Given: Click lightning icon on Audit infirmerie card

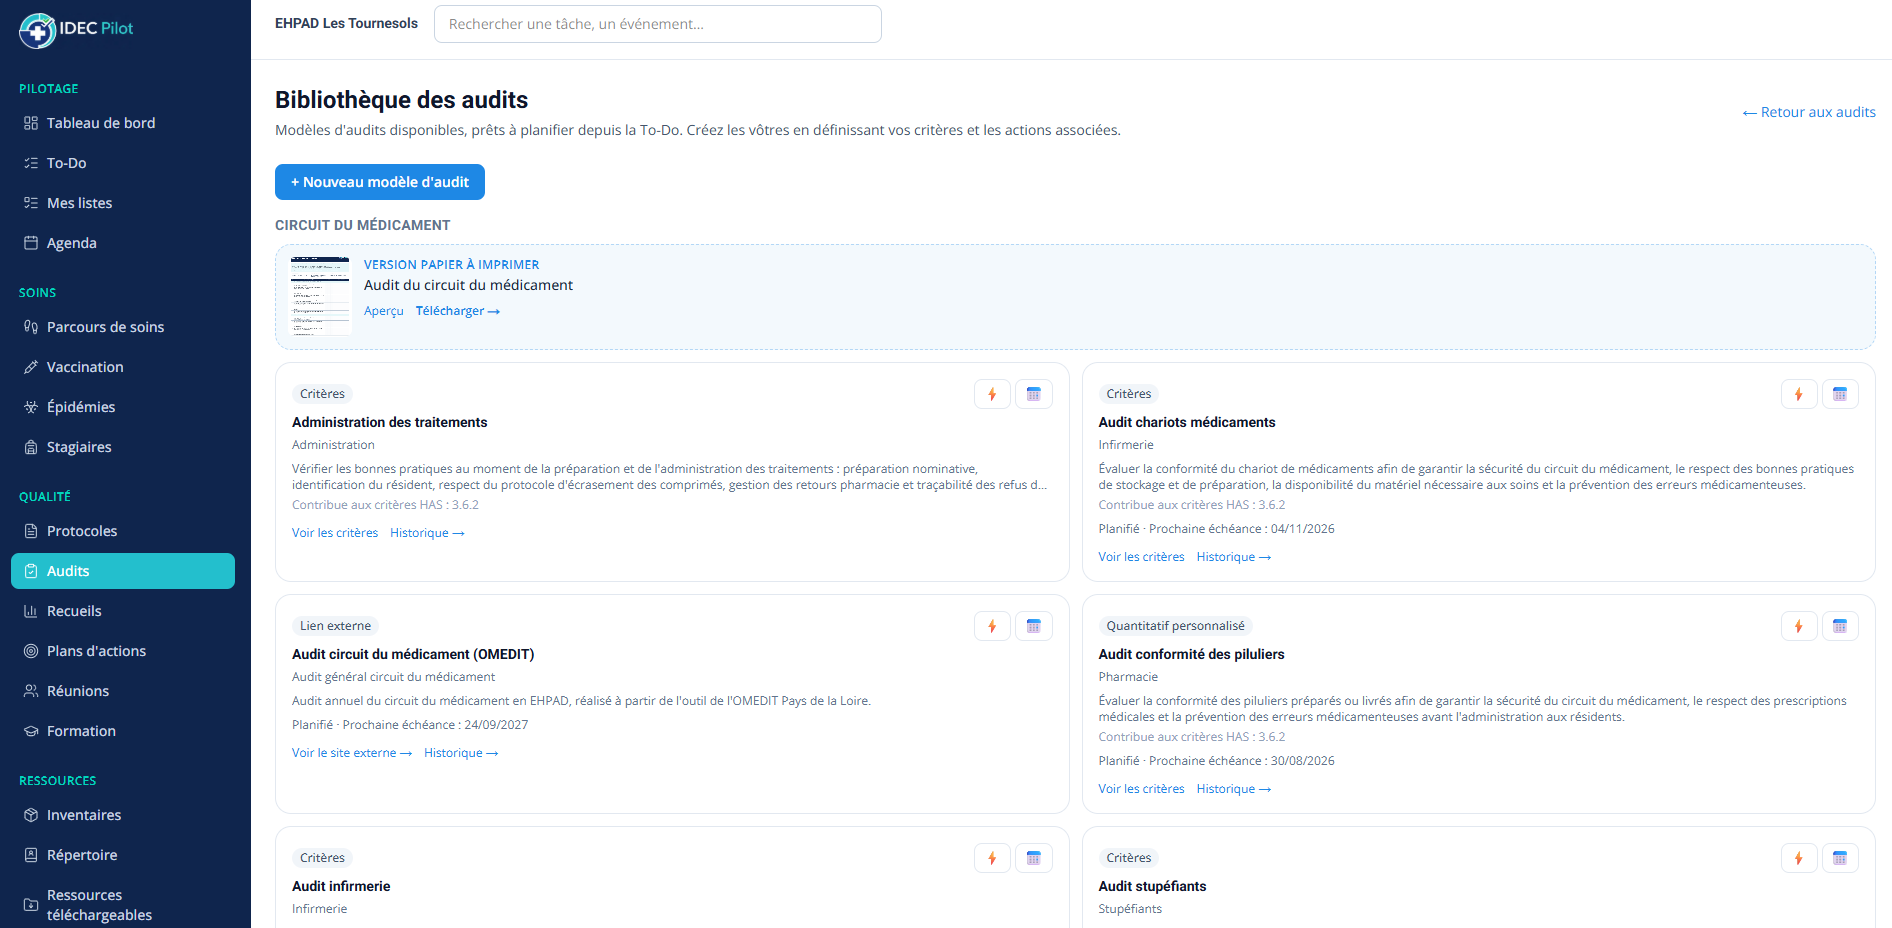Looking at the screenshot, I should 992,858.
